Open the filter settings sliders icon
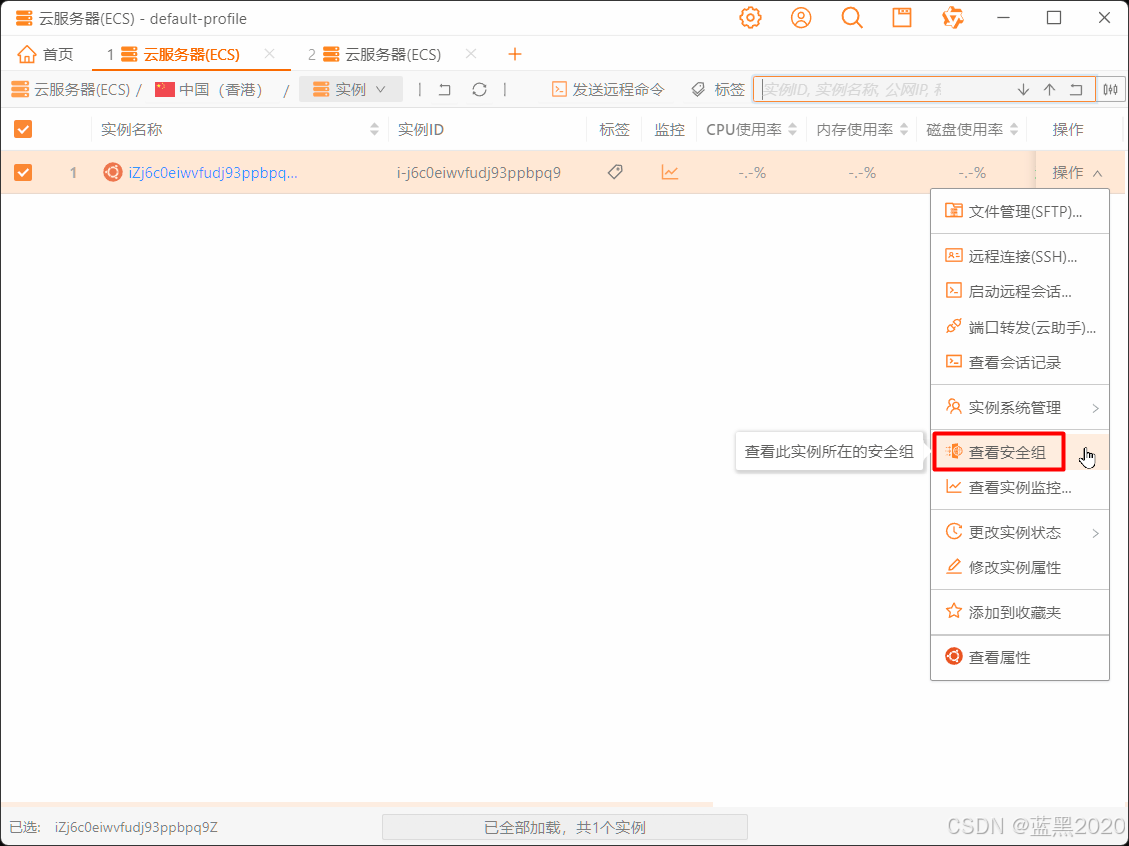1129x846 pixels. [1111, 89]
